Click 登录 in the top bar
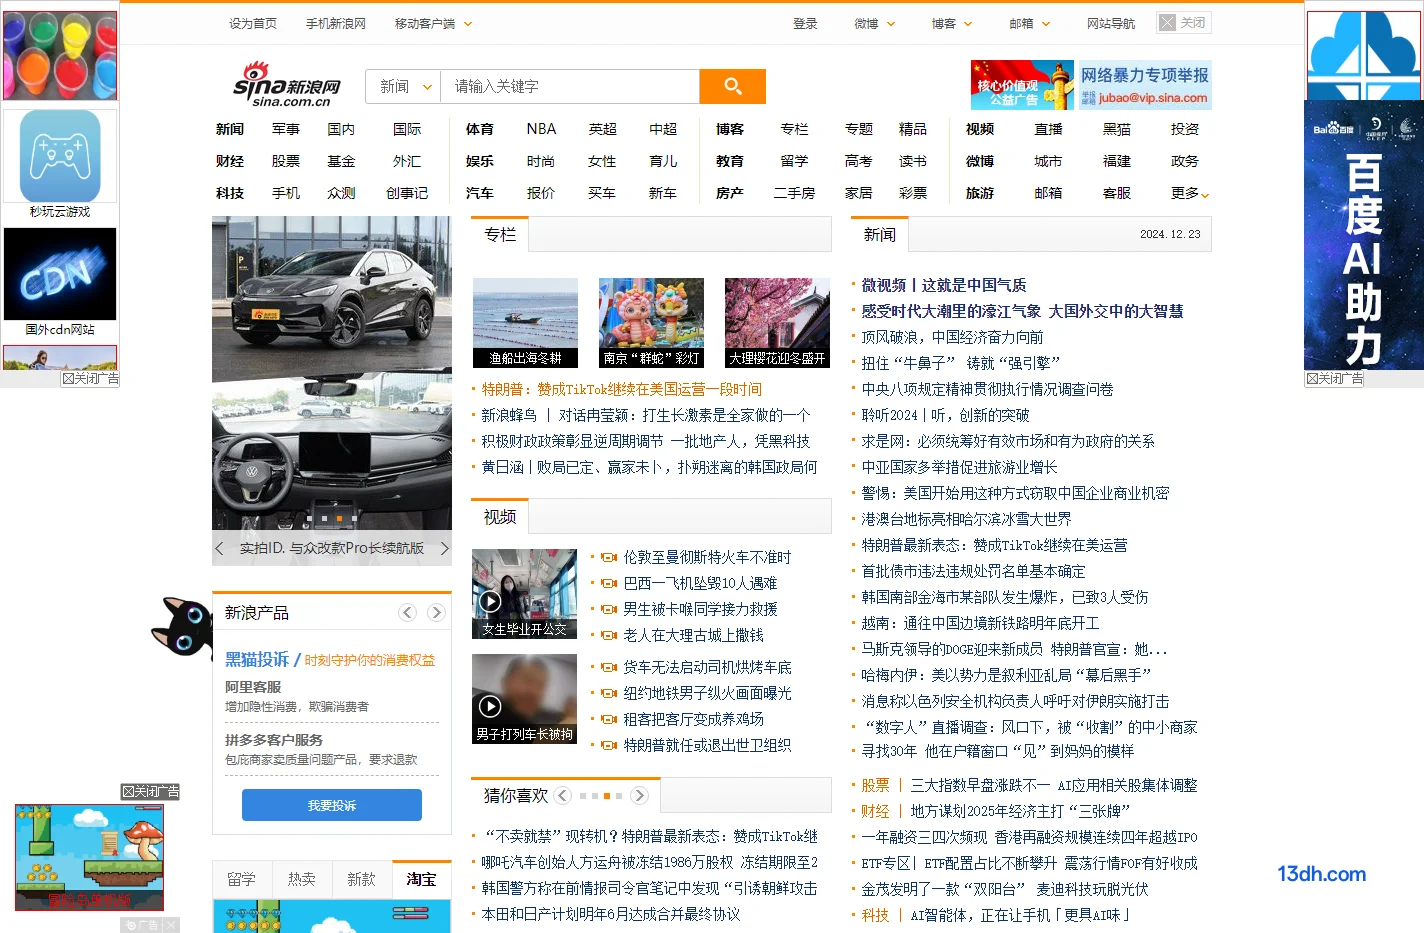This screenshot has width=1424, height=933. (805, 23)
